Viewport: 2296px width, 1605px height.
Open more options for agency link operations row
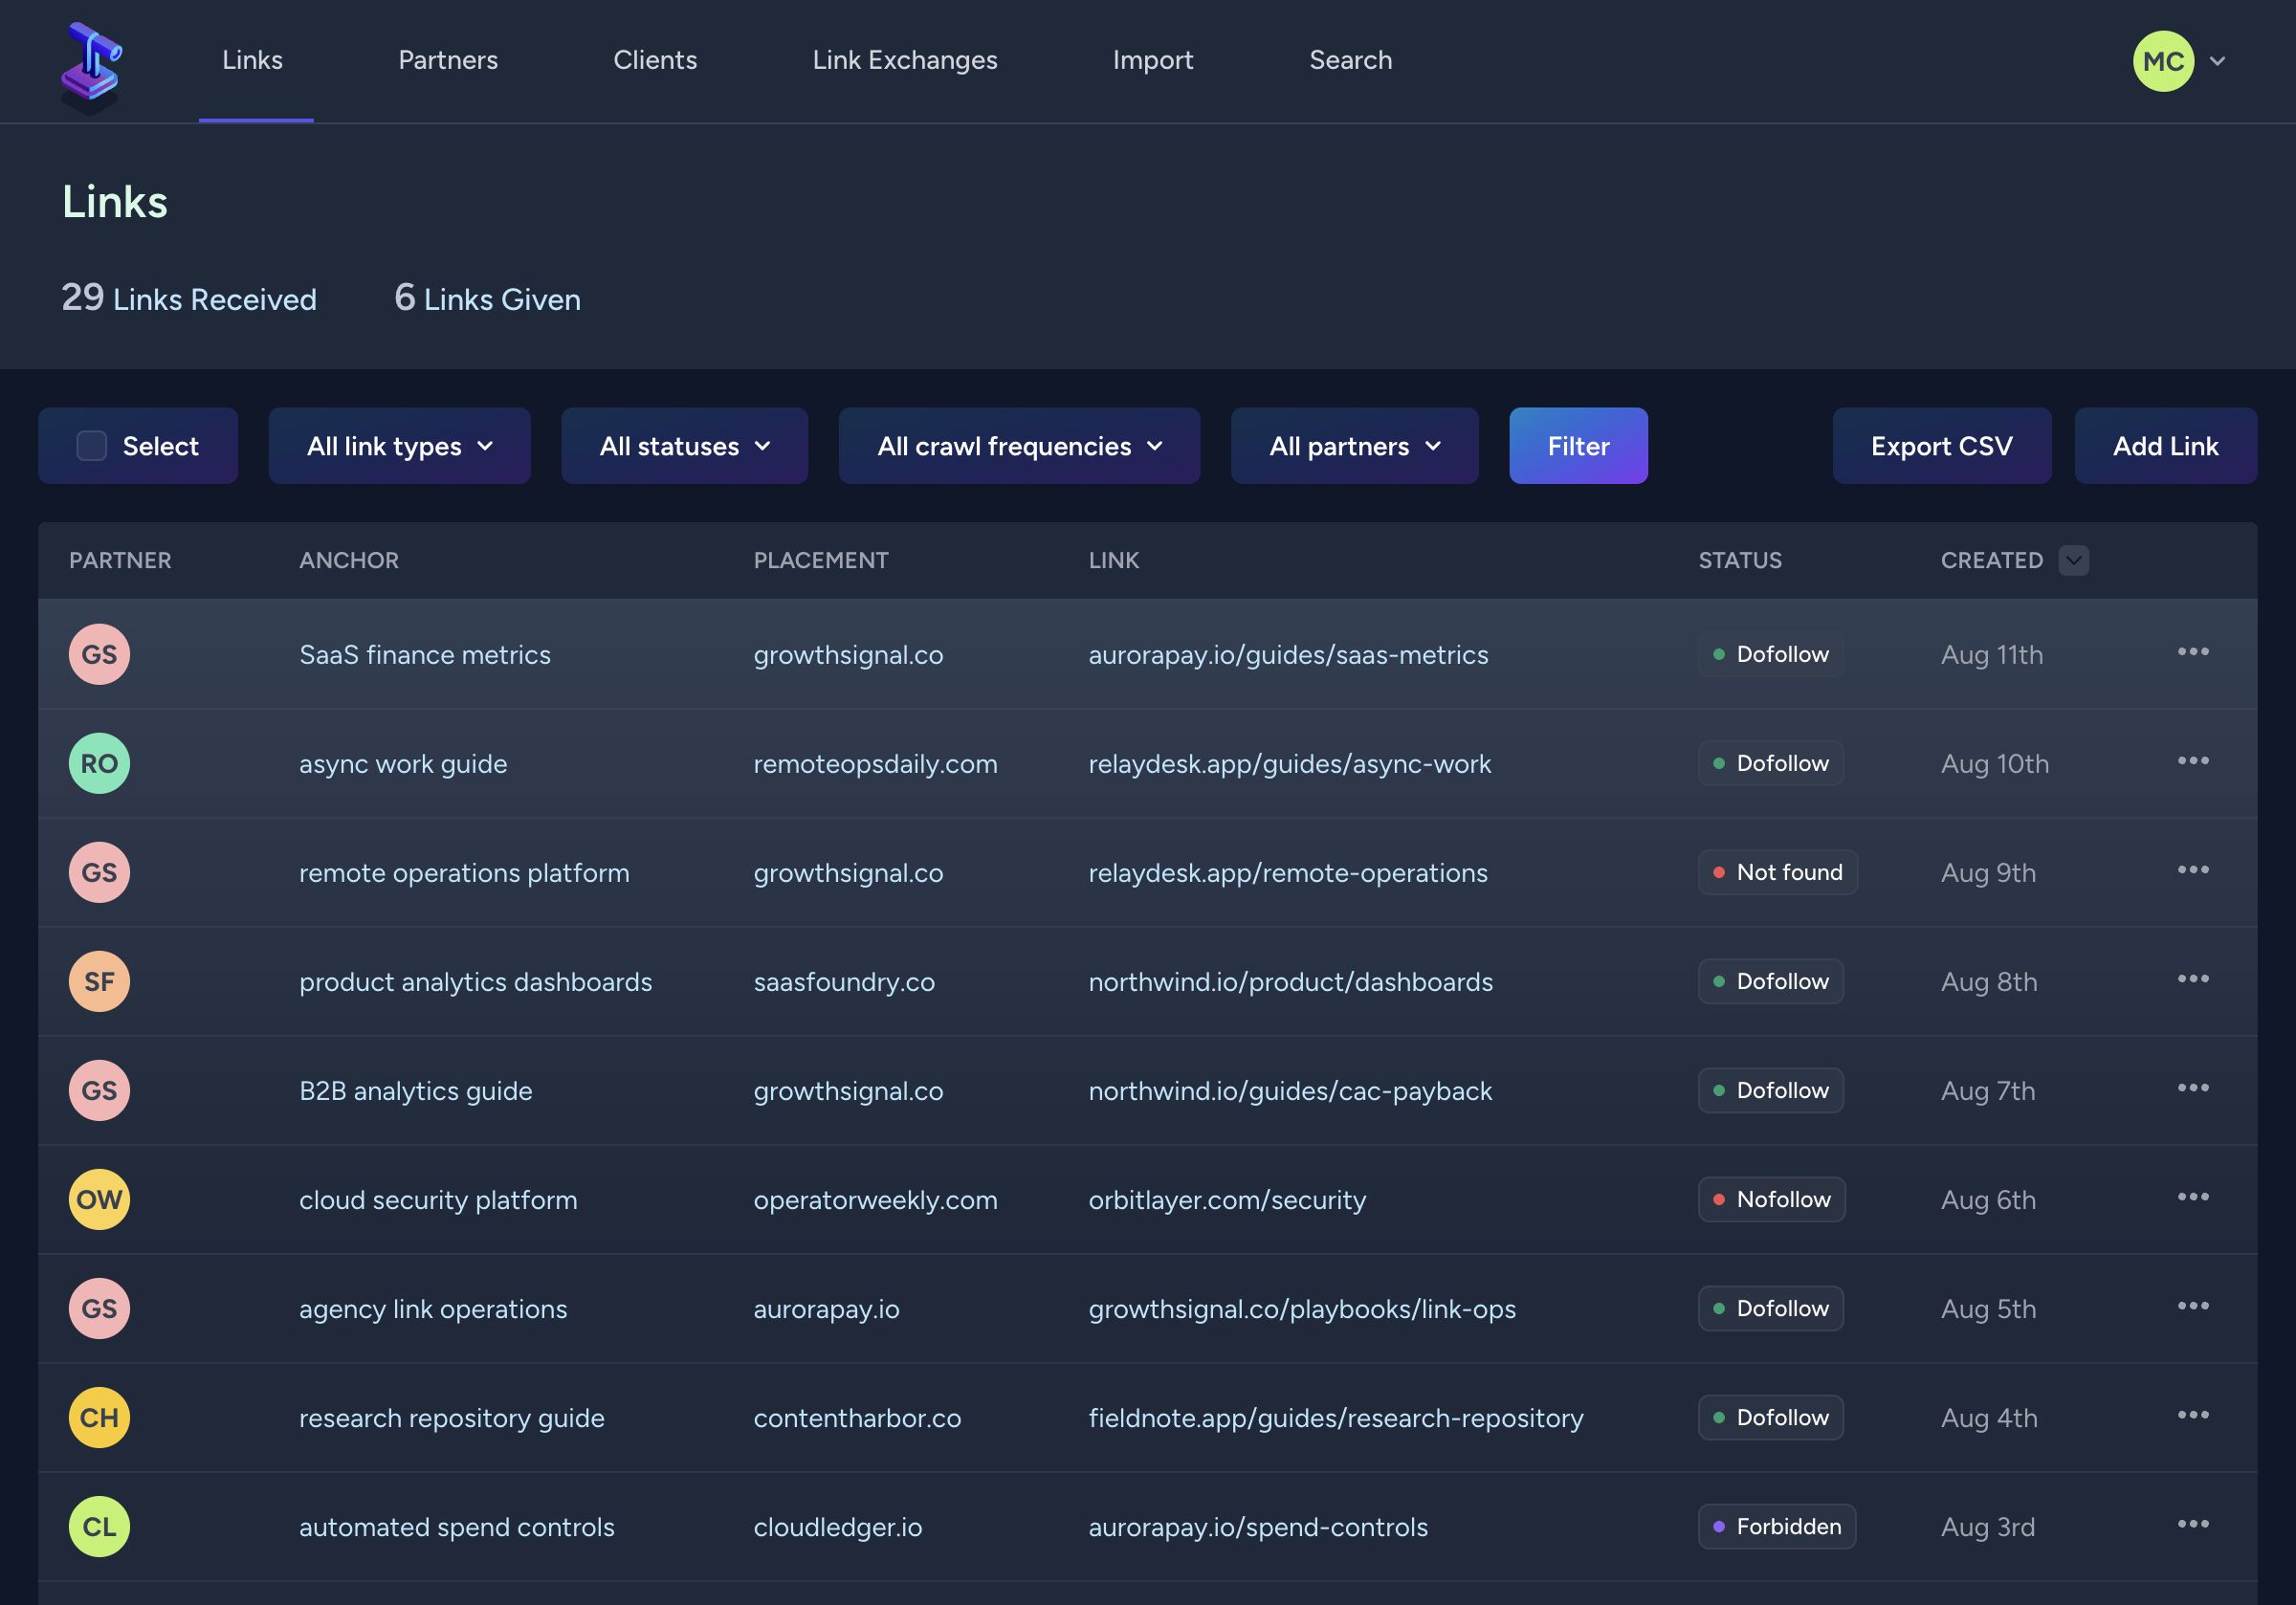2192,1306
